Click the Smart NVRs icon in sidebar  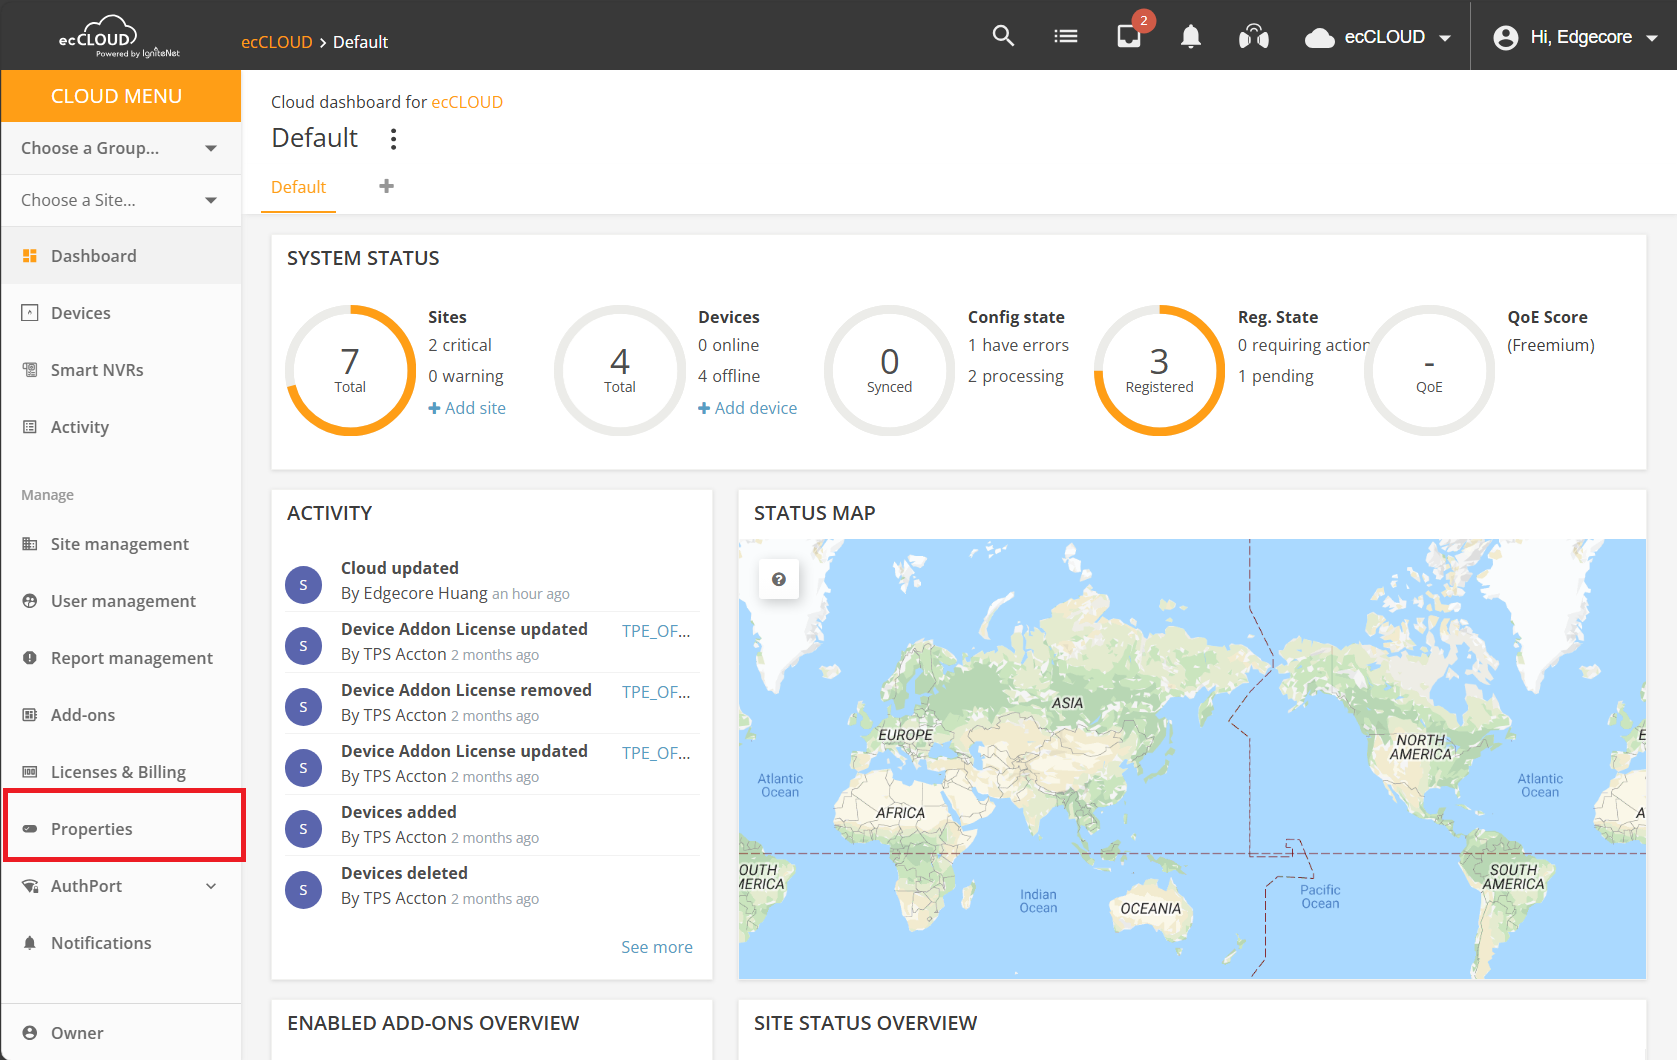(30, 370)
